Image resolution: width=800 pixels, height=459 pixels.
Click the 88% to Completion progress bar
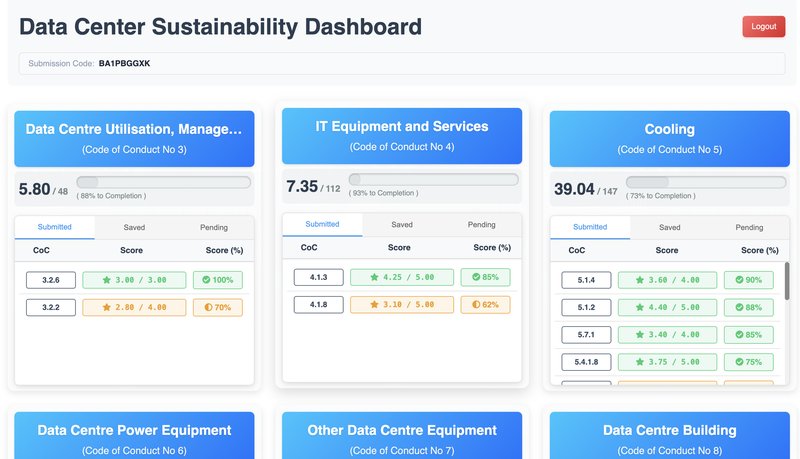164,183
